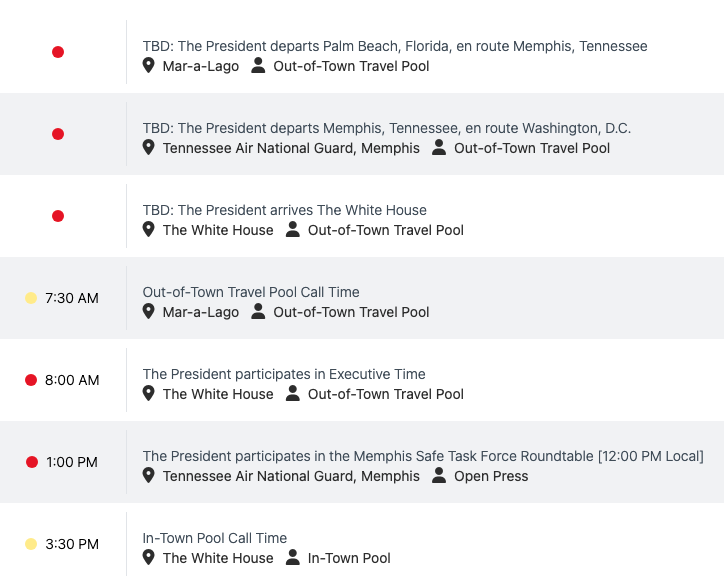The height and width of the screenshot is (585, 724).
Task: Click the red dot in the Palm Beach departure row
Action: pos(58,52)
